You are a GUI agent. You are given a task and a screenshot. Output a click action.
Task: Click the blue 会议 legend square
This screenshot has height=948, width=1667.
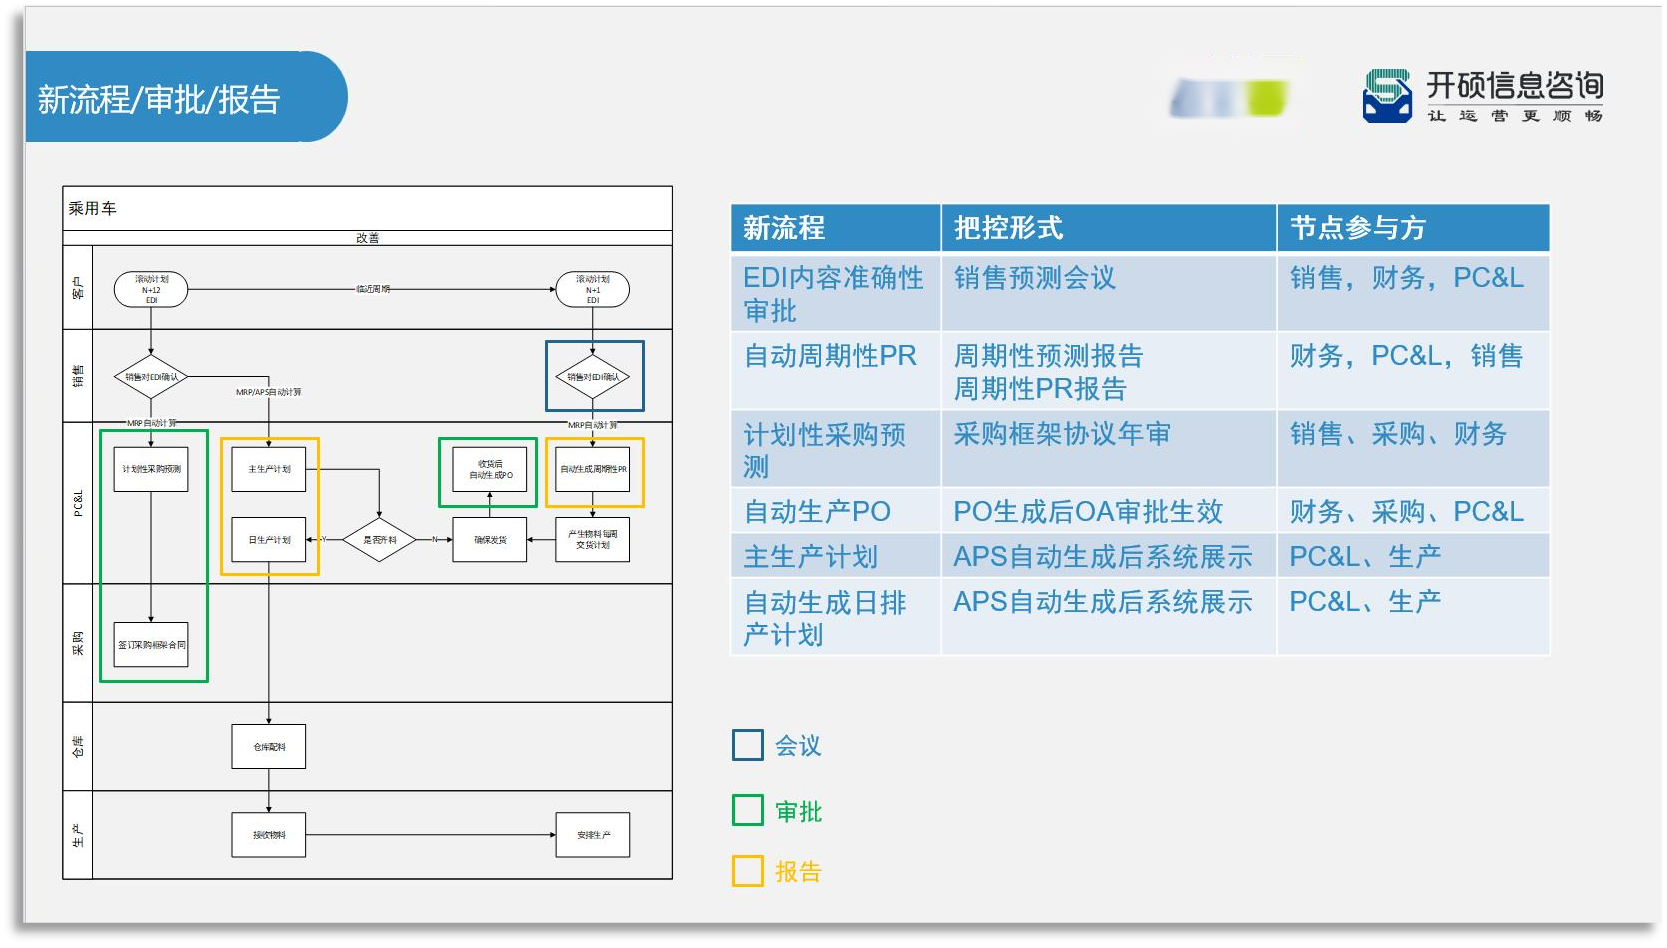(747, 746)
